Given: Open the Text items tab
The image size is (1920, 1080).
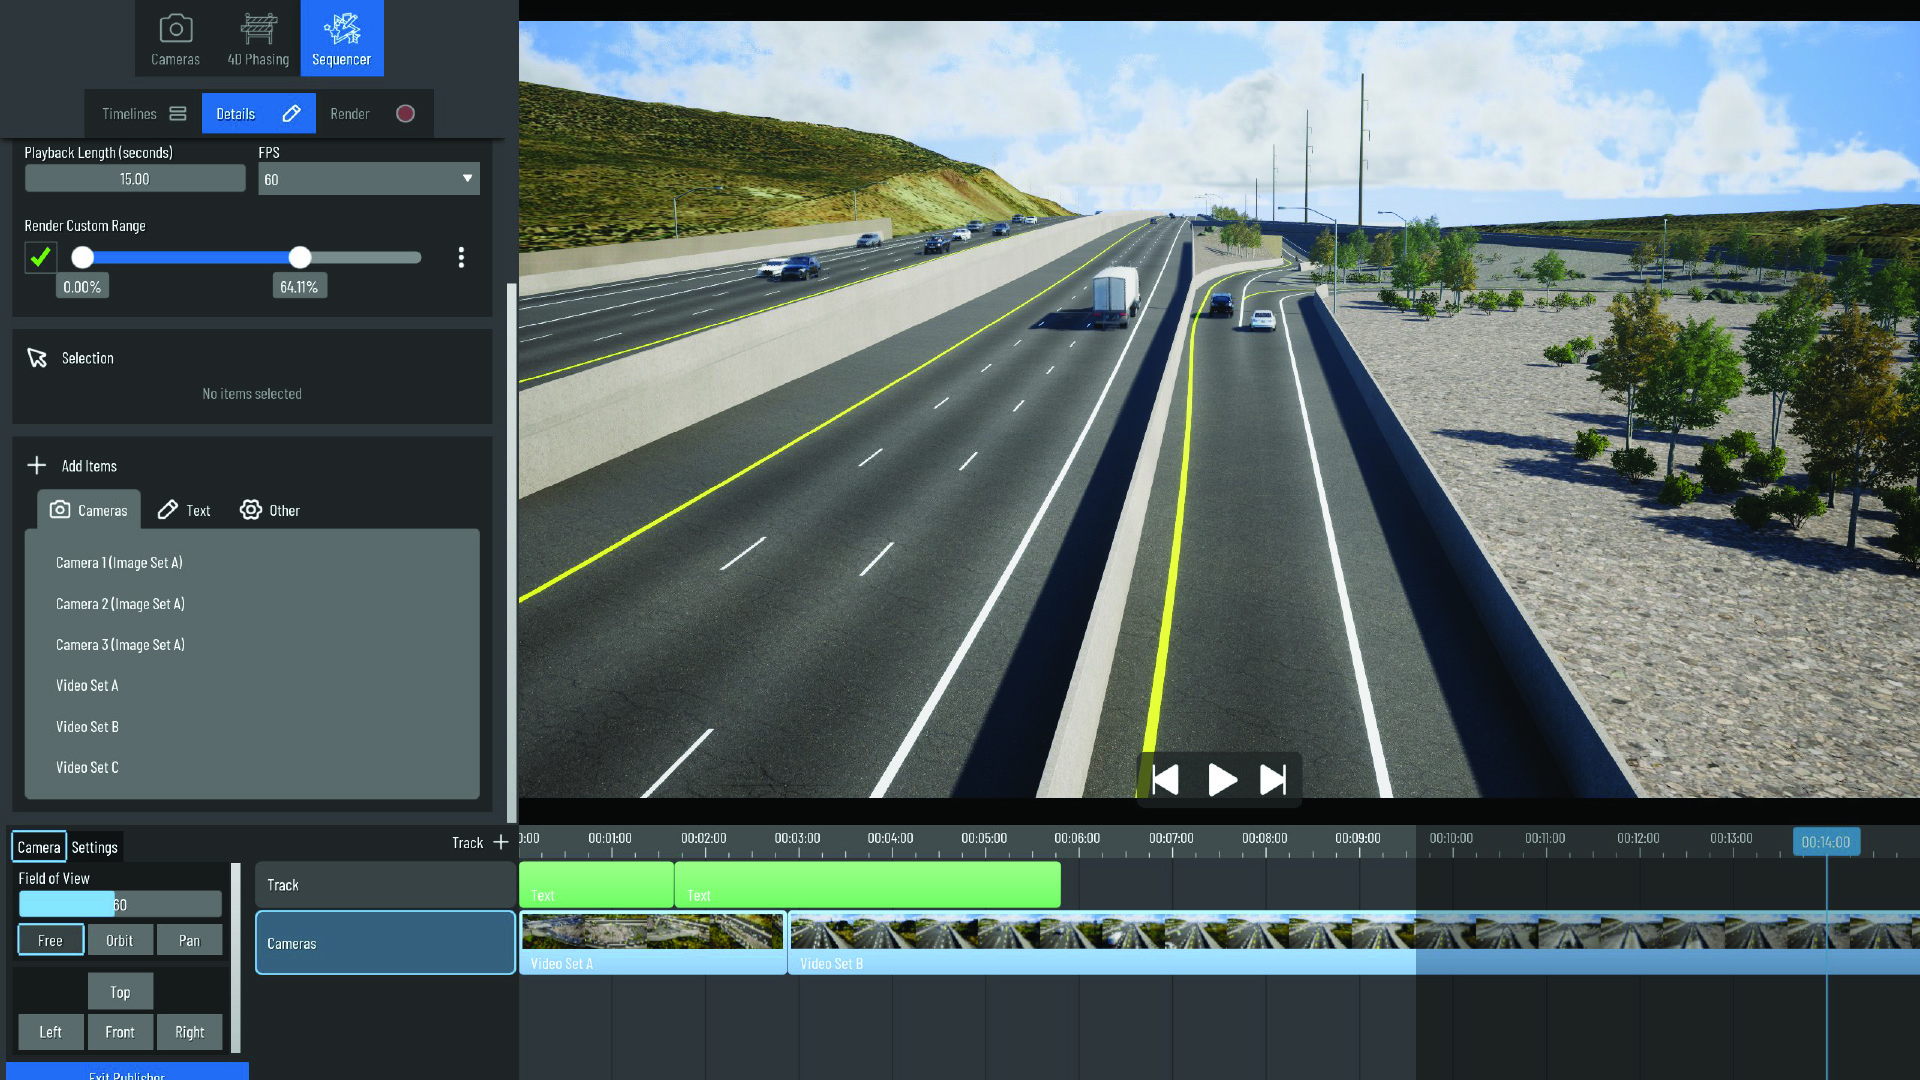Looking at the screenshot, I should coord(185,511).
